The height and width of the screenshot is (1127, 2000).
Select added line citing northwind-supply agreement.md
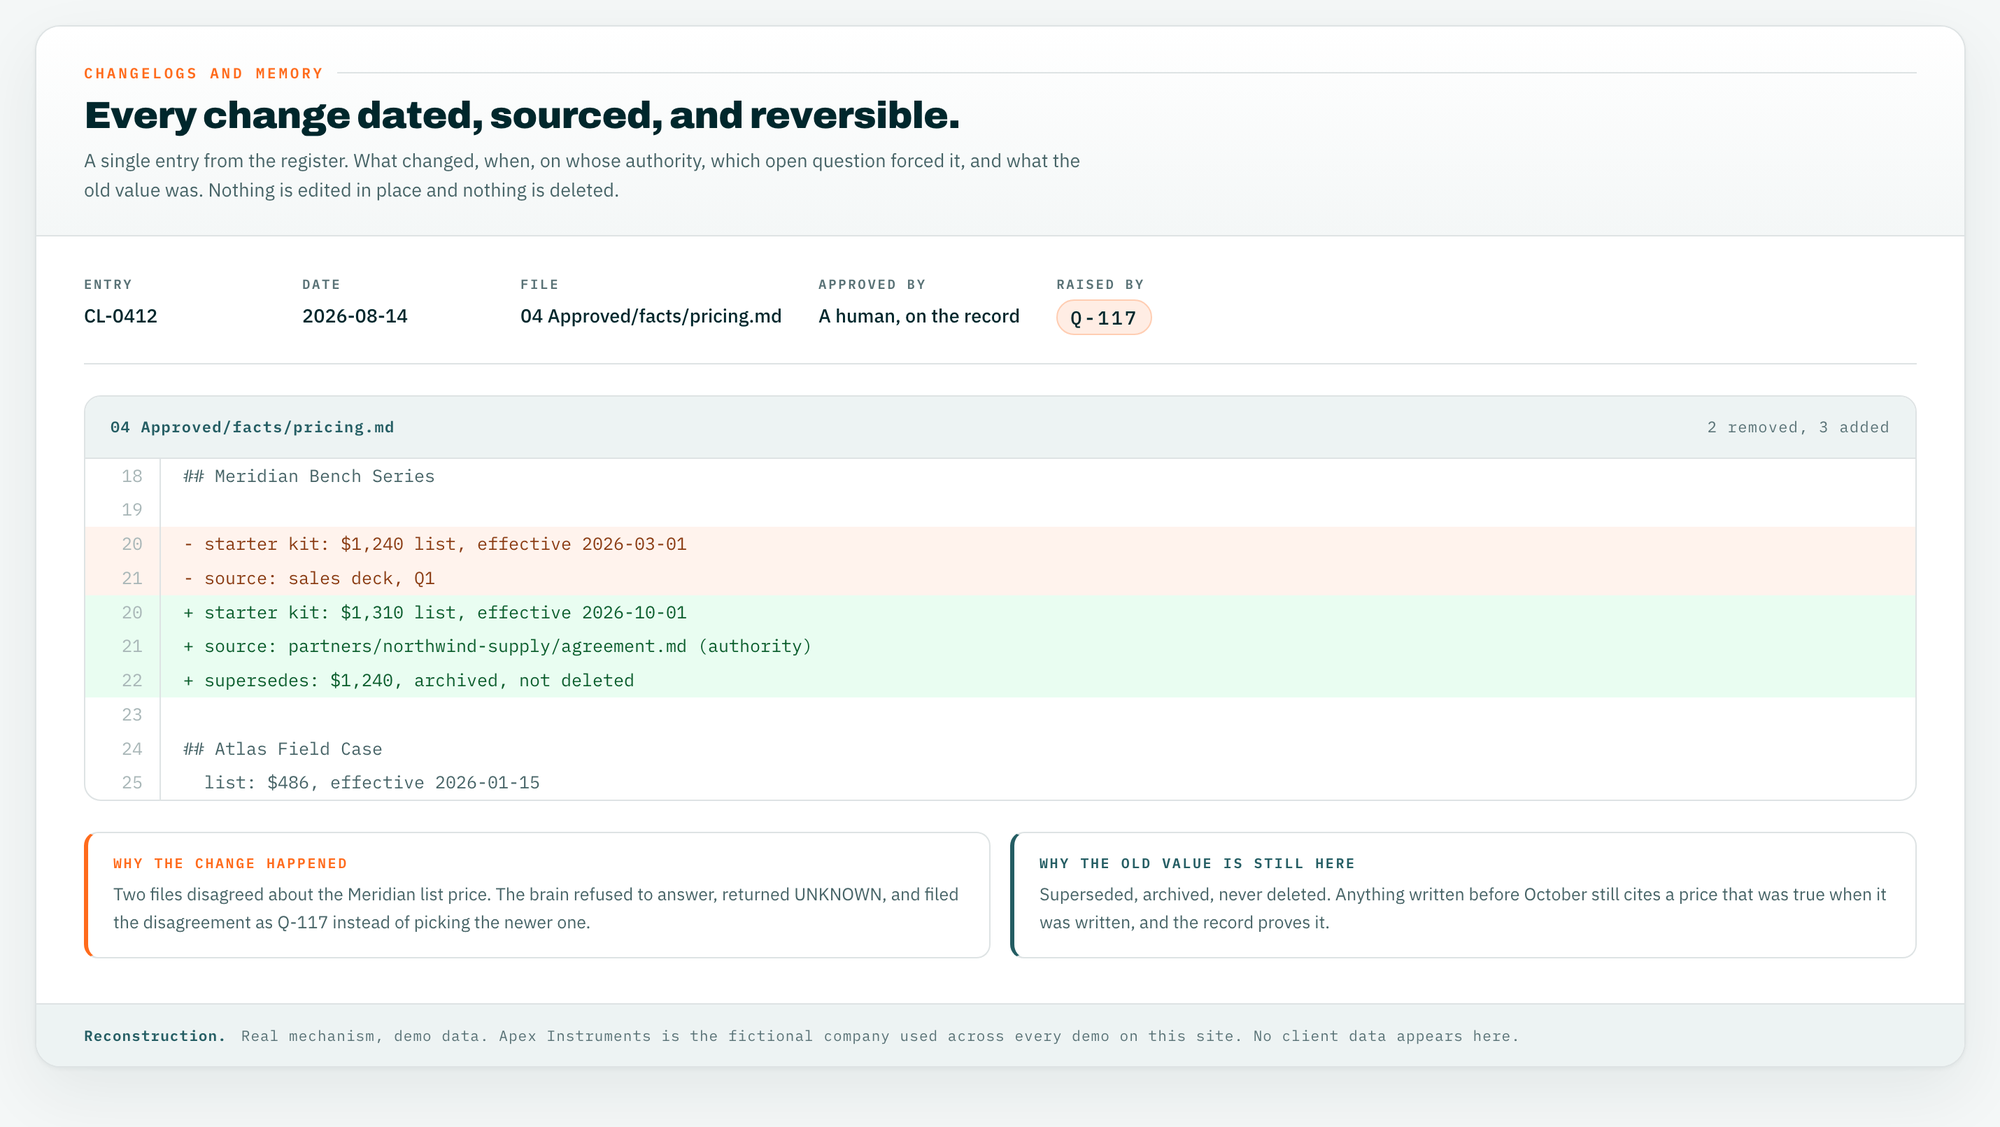1000,646
